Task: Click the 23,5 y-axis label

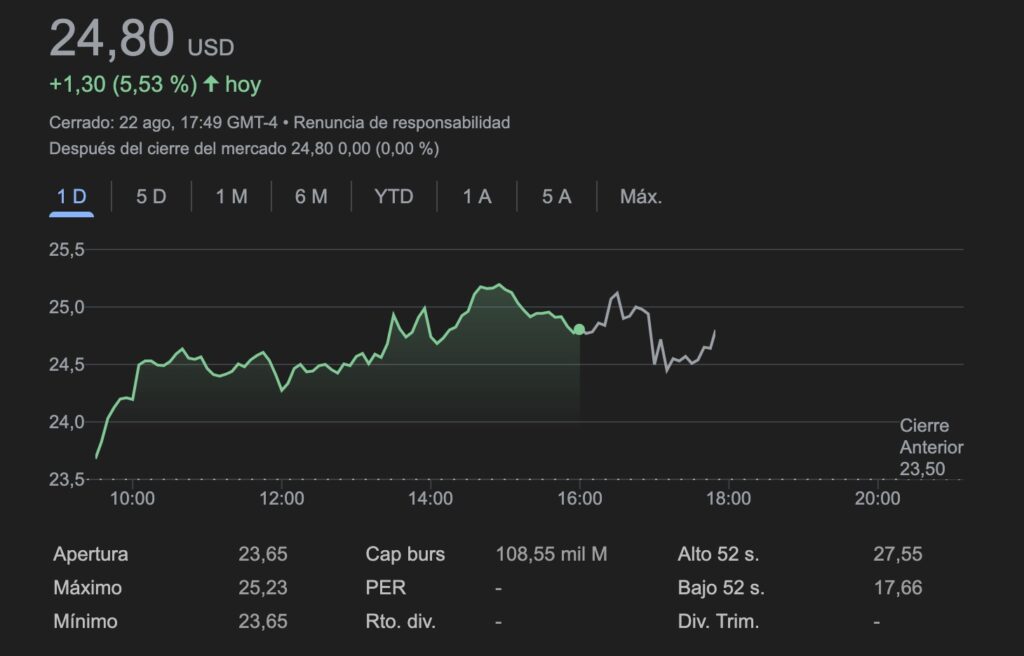Action: (x=67, y=480)
